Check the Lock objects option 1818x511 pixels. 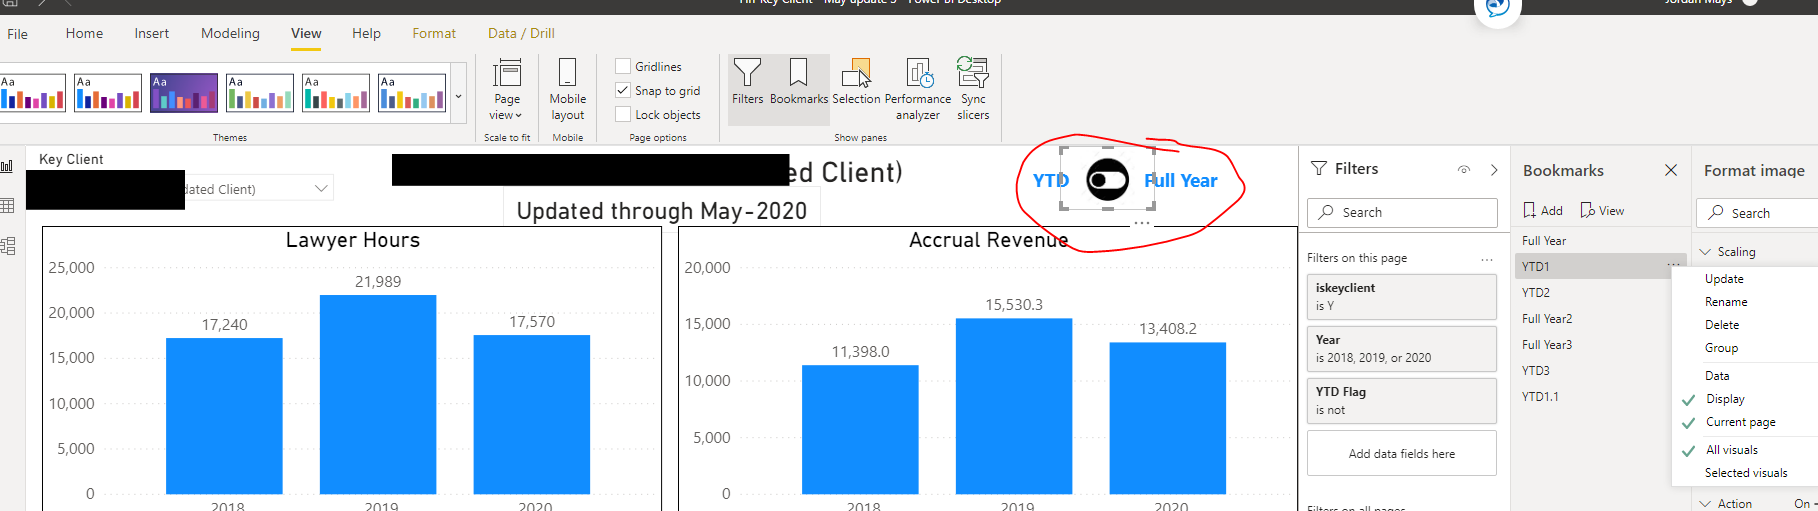point(623,114)
